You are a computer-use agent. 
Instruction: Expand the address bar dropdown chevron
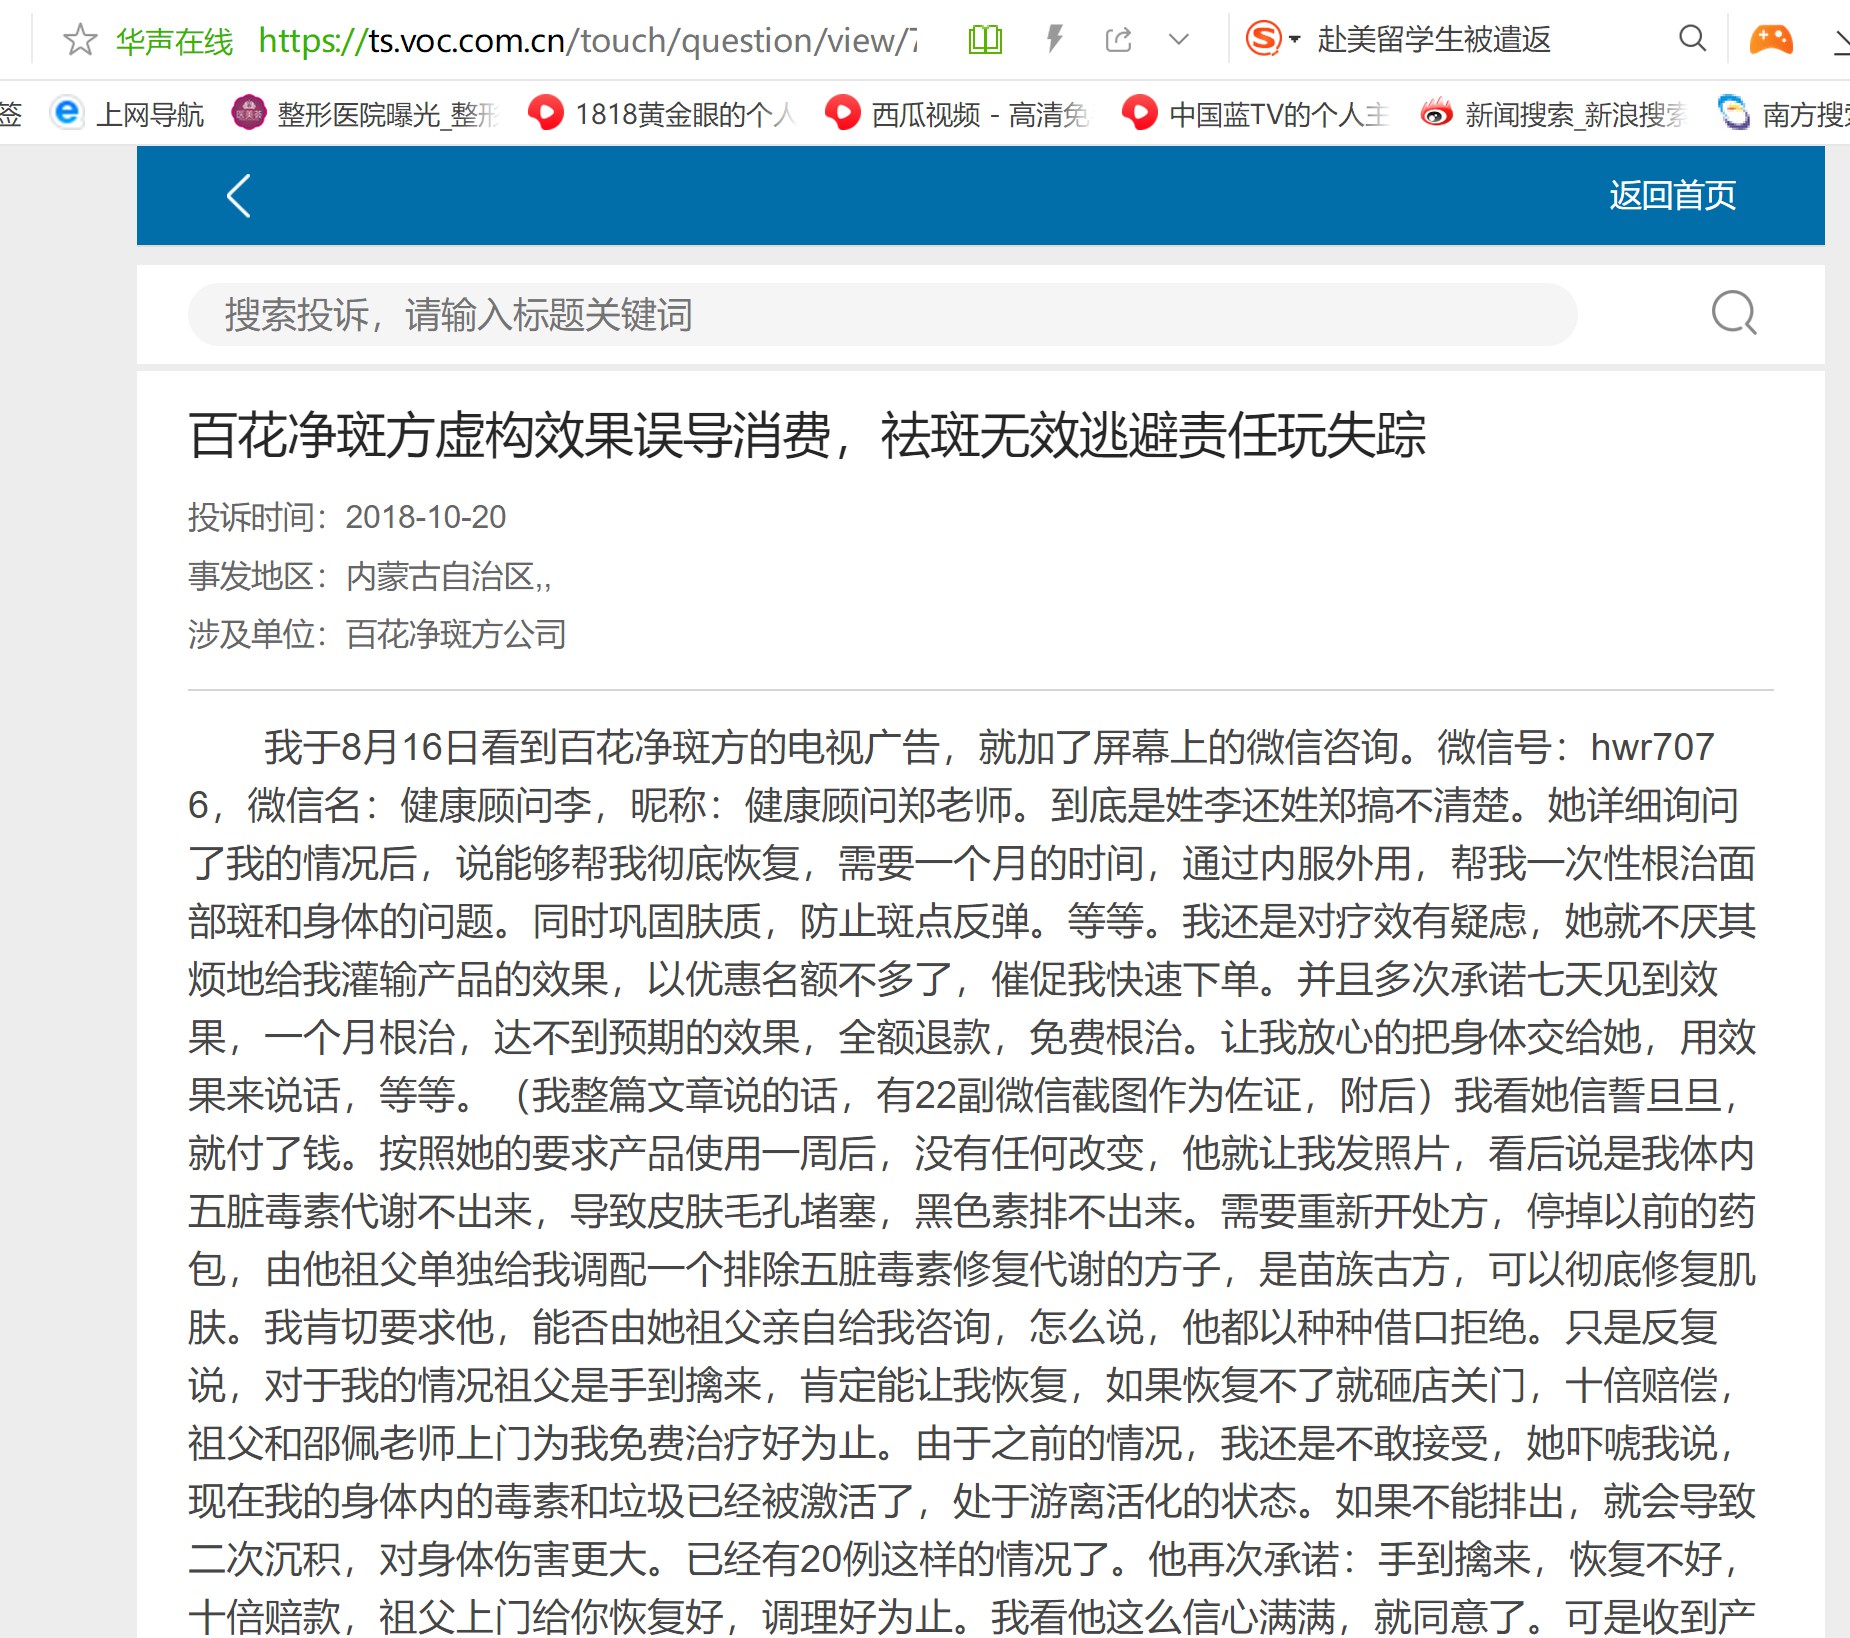(1179, 40)
